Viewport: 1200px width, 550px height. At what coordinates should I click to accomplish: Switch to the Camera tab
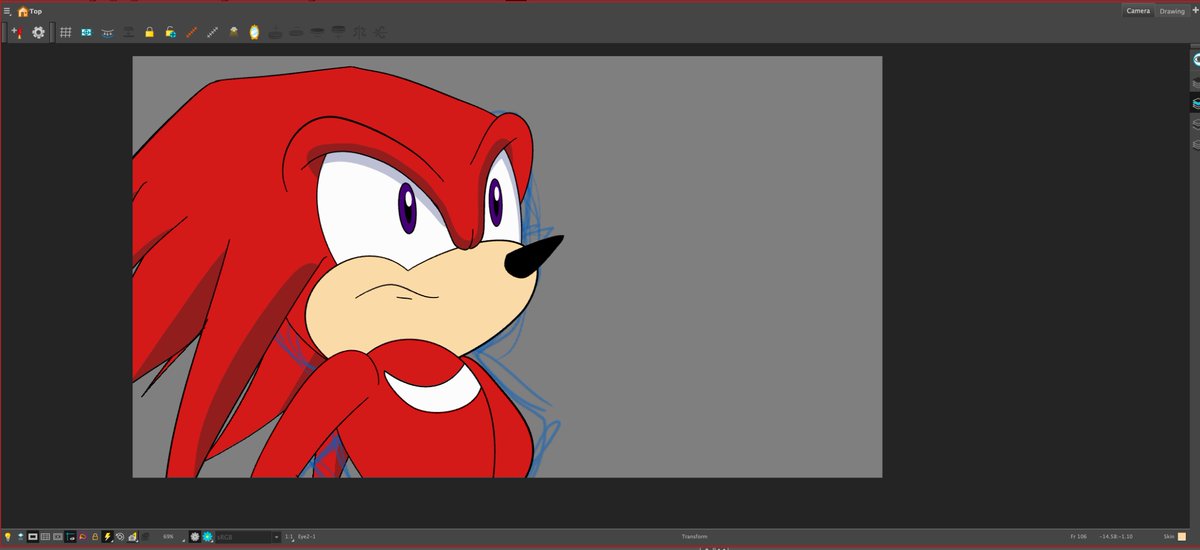1138,11
